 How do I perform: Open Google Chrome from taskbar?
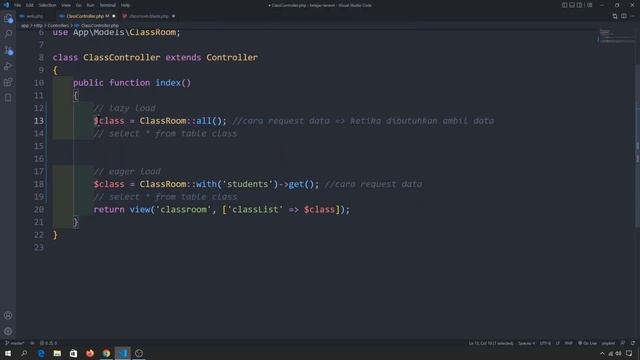pos(106,353)
